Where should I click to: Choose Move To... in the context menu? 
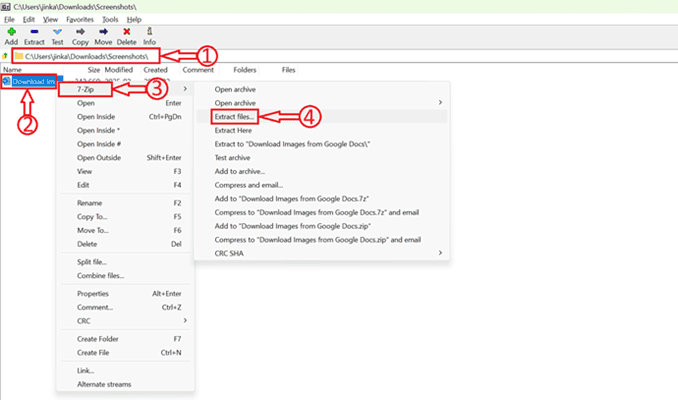tap(125, 230)
